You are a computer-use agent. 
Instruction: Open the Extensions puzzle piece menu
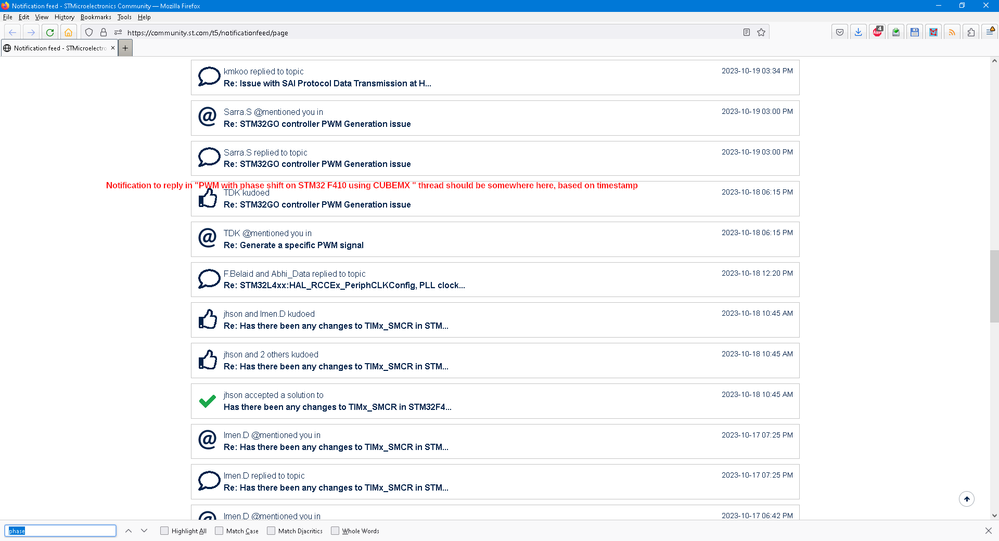coord(971,32)
